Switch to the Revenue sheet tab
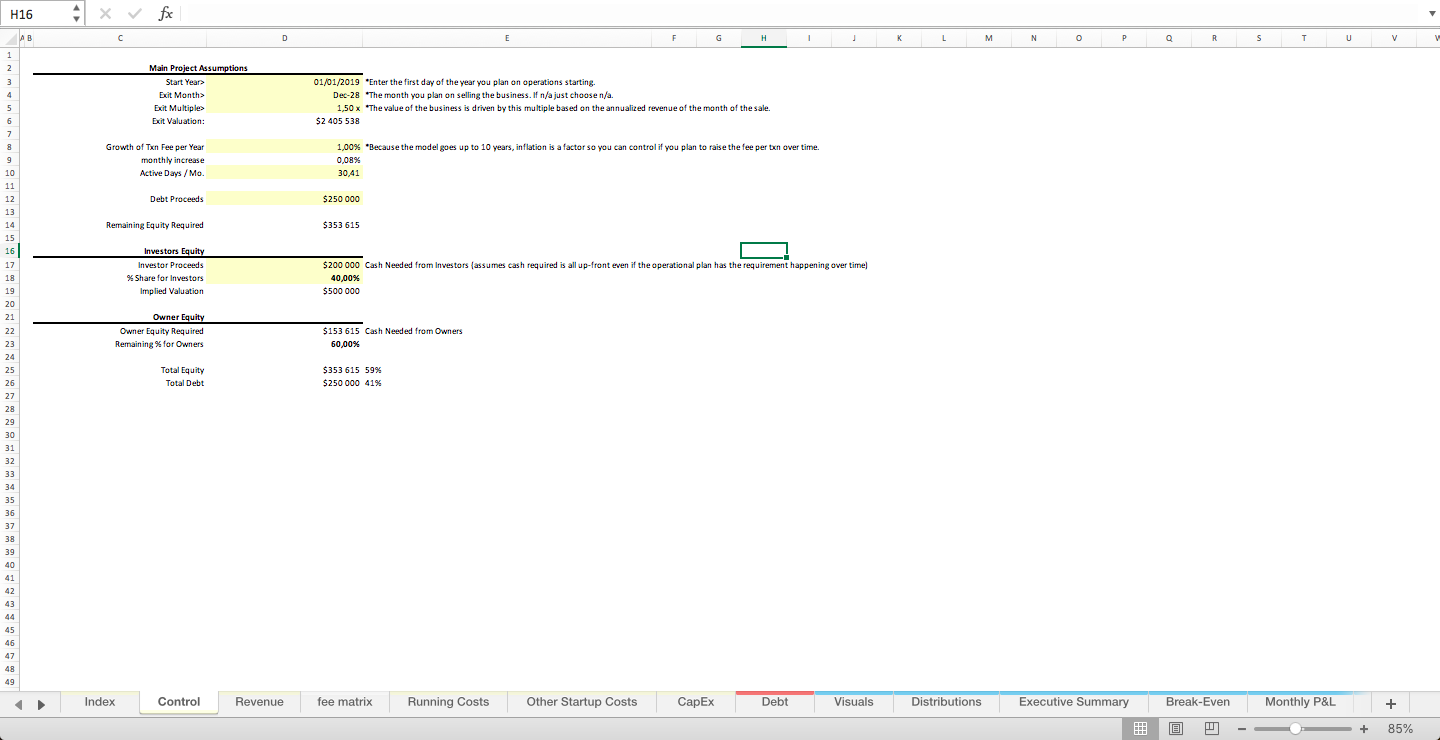Image resolution: width=1440 pixels, height=740 pixels. [258, 702]
